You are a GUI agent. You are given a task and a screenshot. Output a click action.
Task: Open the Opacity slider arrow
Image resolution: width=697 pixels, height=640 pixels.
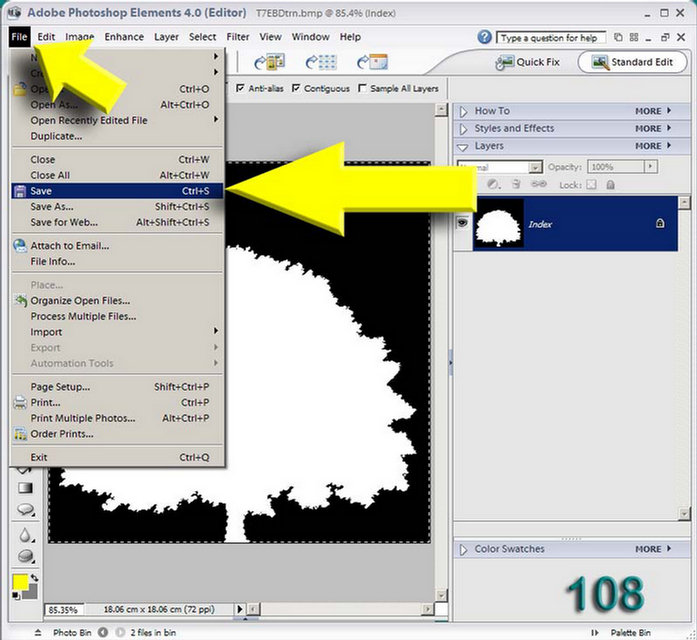tap(650, 167)
